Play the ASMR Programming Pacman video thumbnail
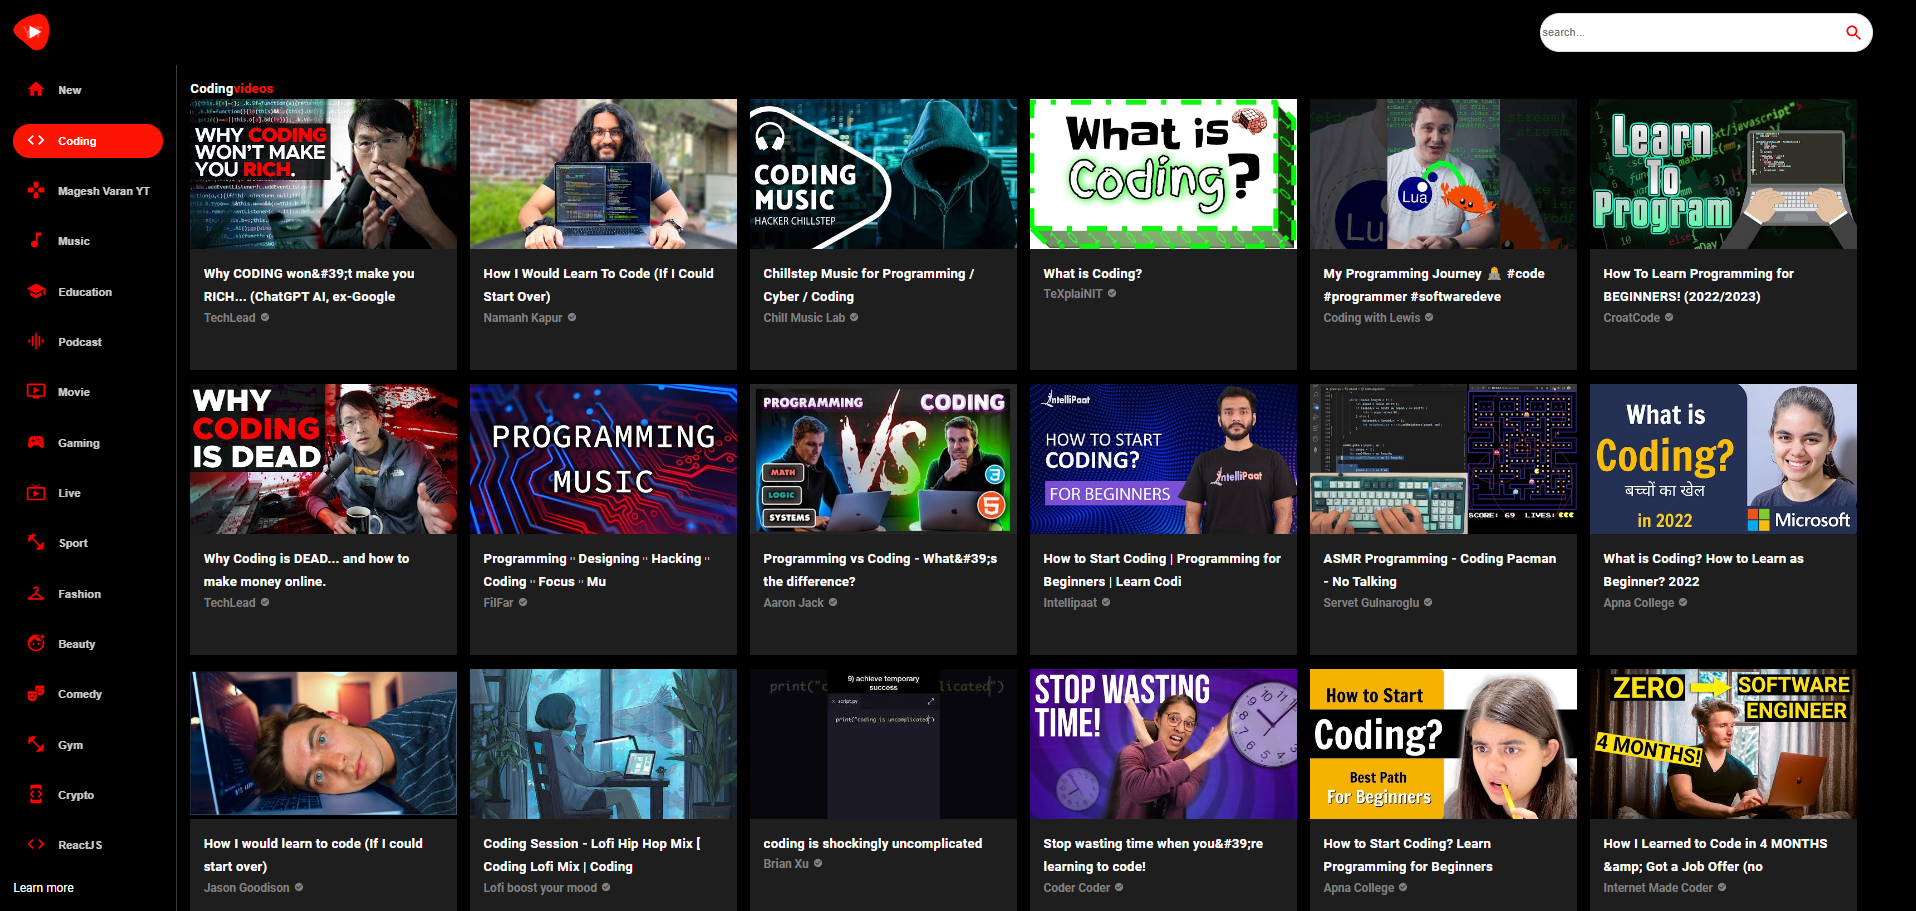1916x911 pixels. coord(1443,459)
